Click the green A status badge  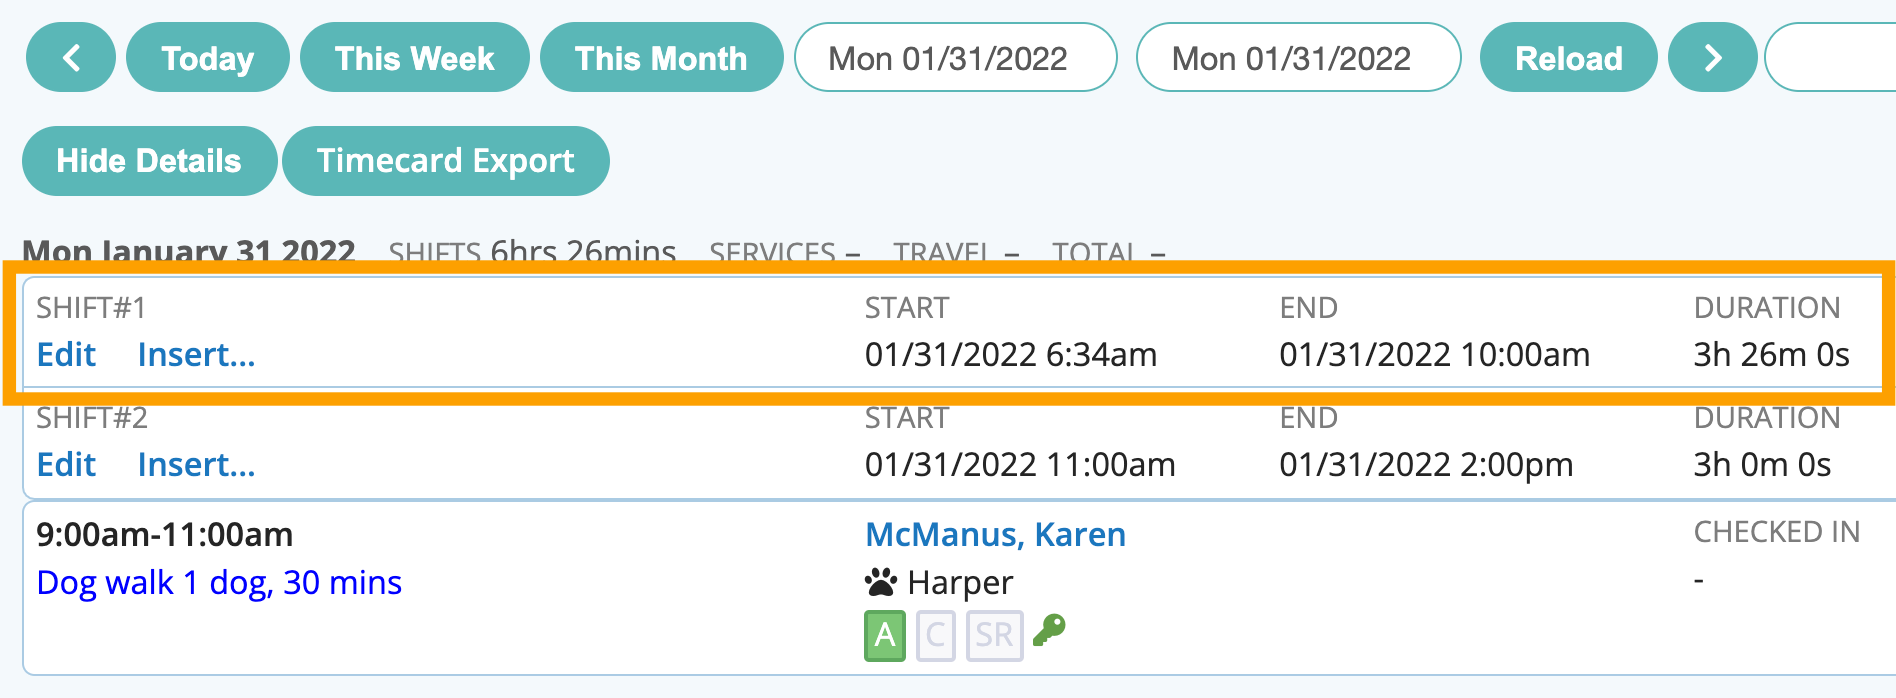pos(884,635)
